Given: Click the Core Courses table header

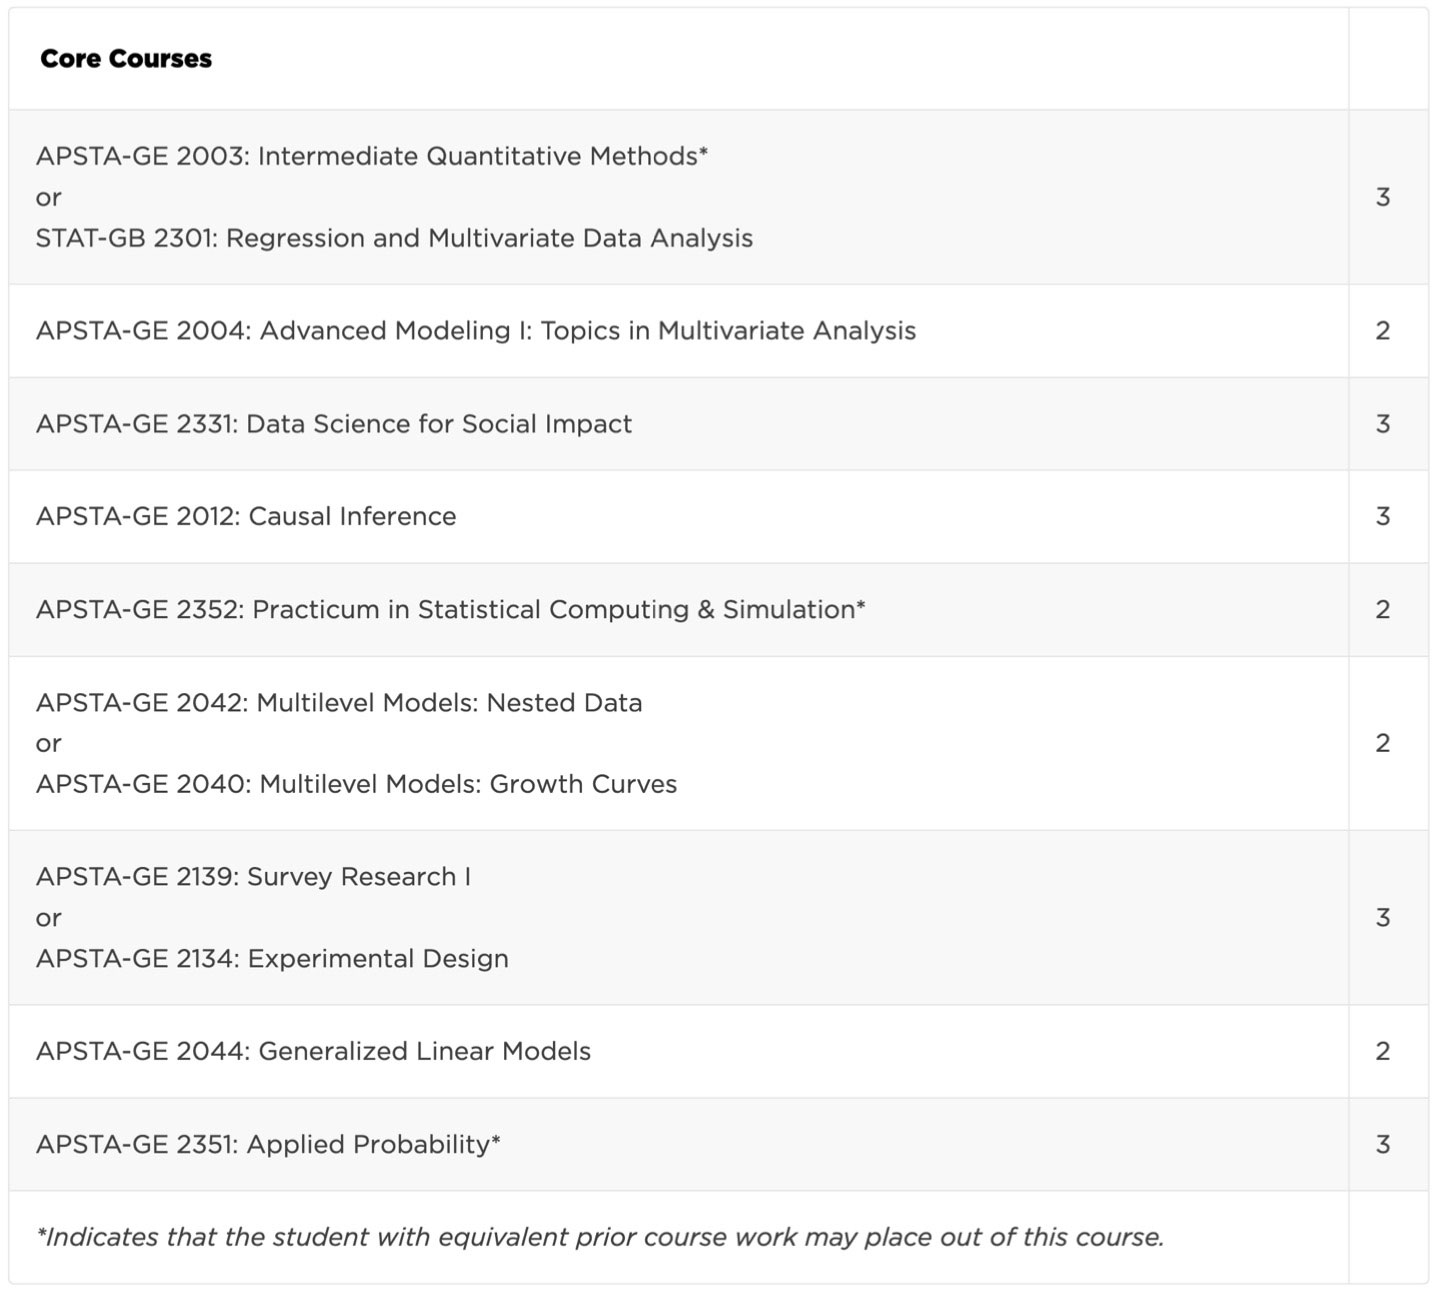Looking at the screenshot, I should [126, 59].
